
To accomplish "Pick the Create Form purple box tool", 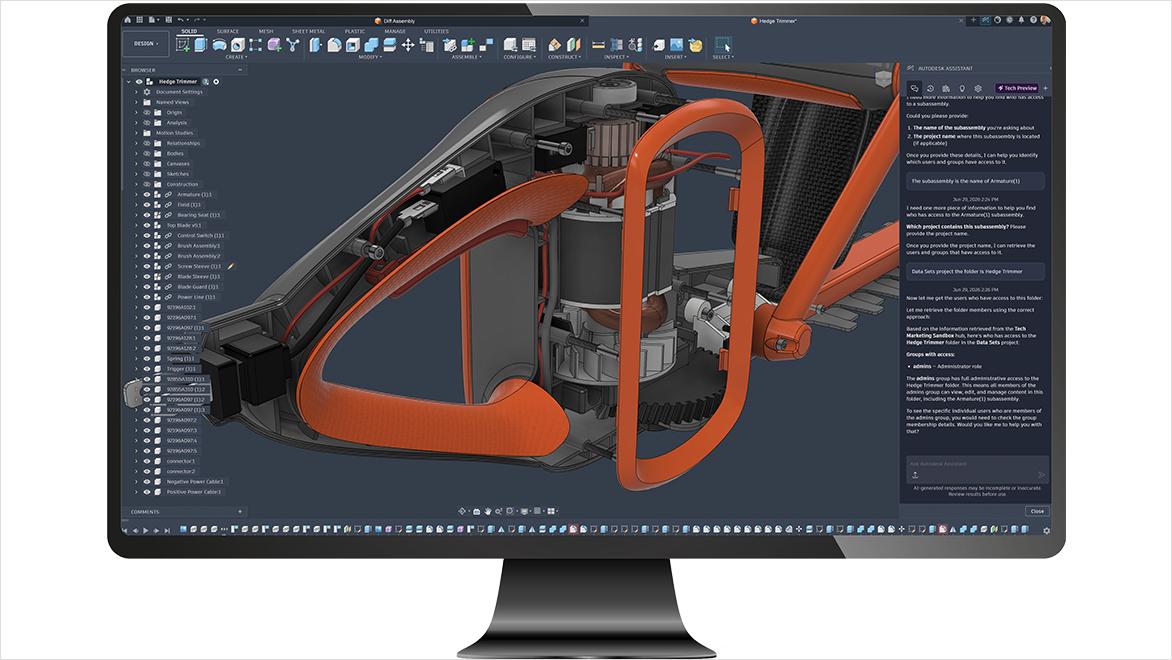I will (274, 45).
